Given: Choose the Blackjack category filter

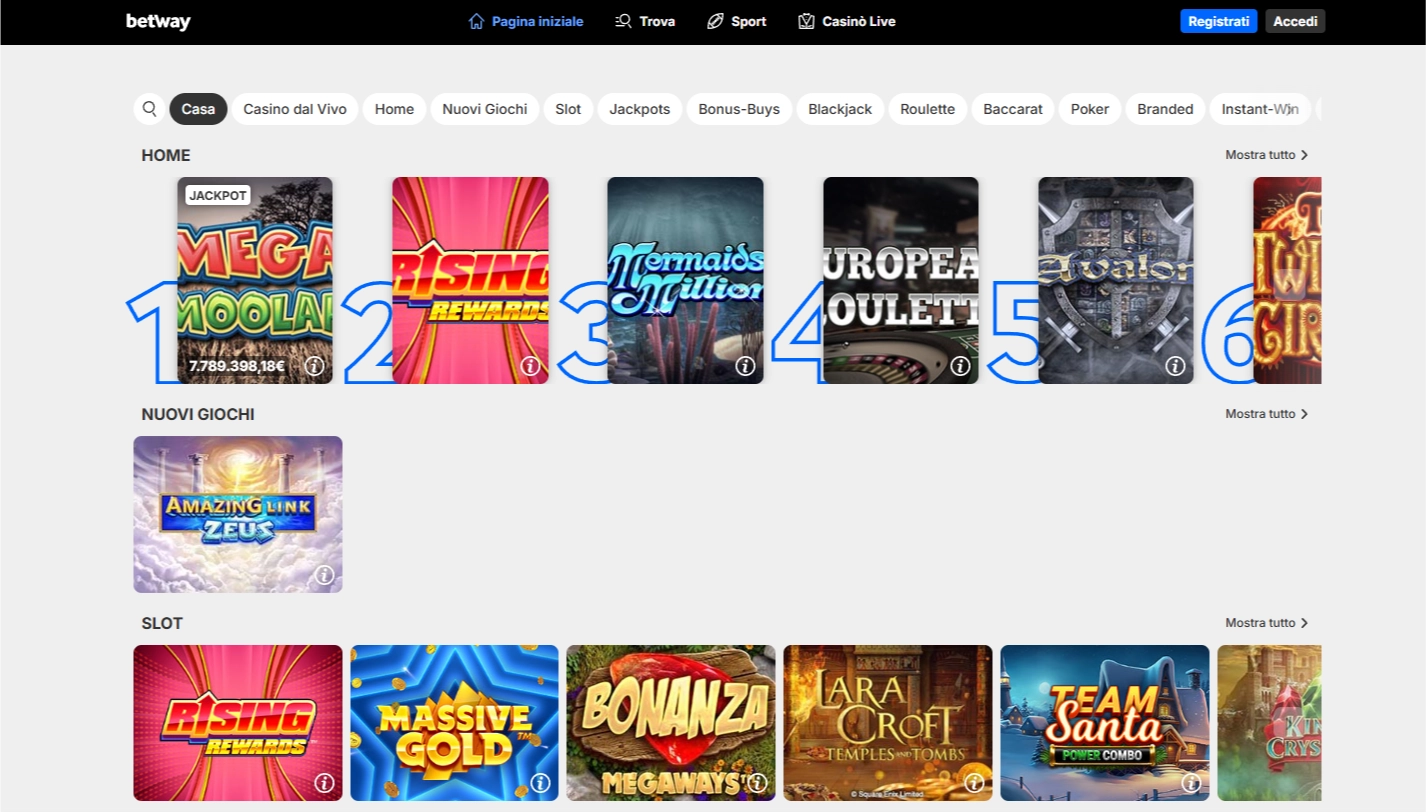Looking at the screenshot, I should point(840,109).
